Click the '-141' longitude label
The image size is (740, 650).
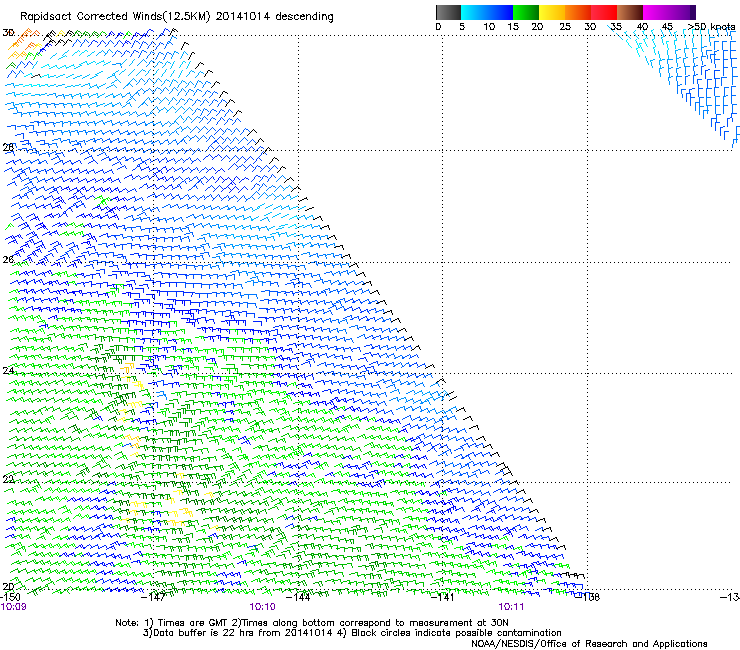point(442,597)
